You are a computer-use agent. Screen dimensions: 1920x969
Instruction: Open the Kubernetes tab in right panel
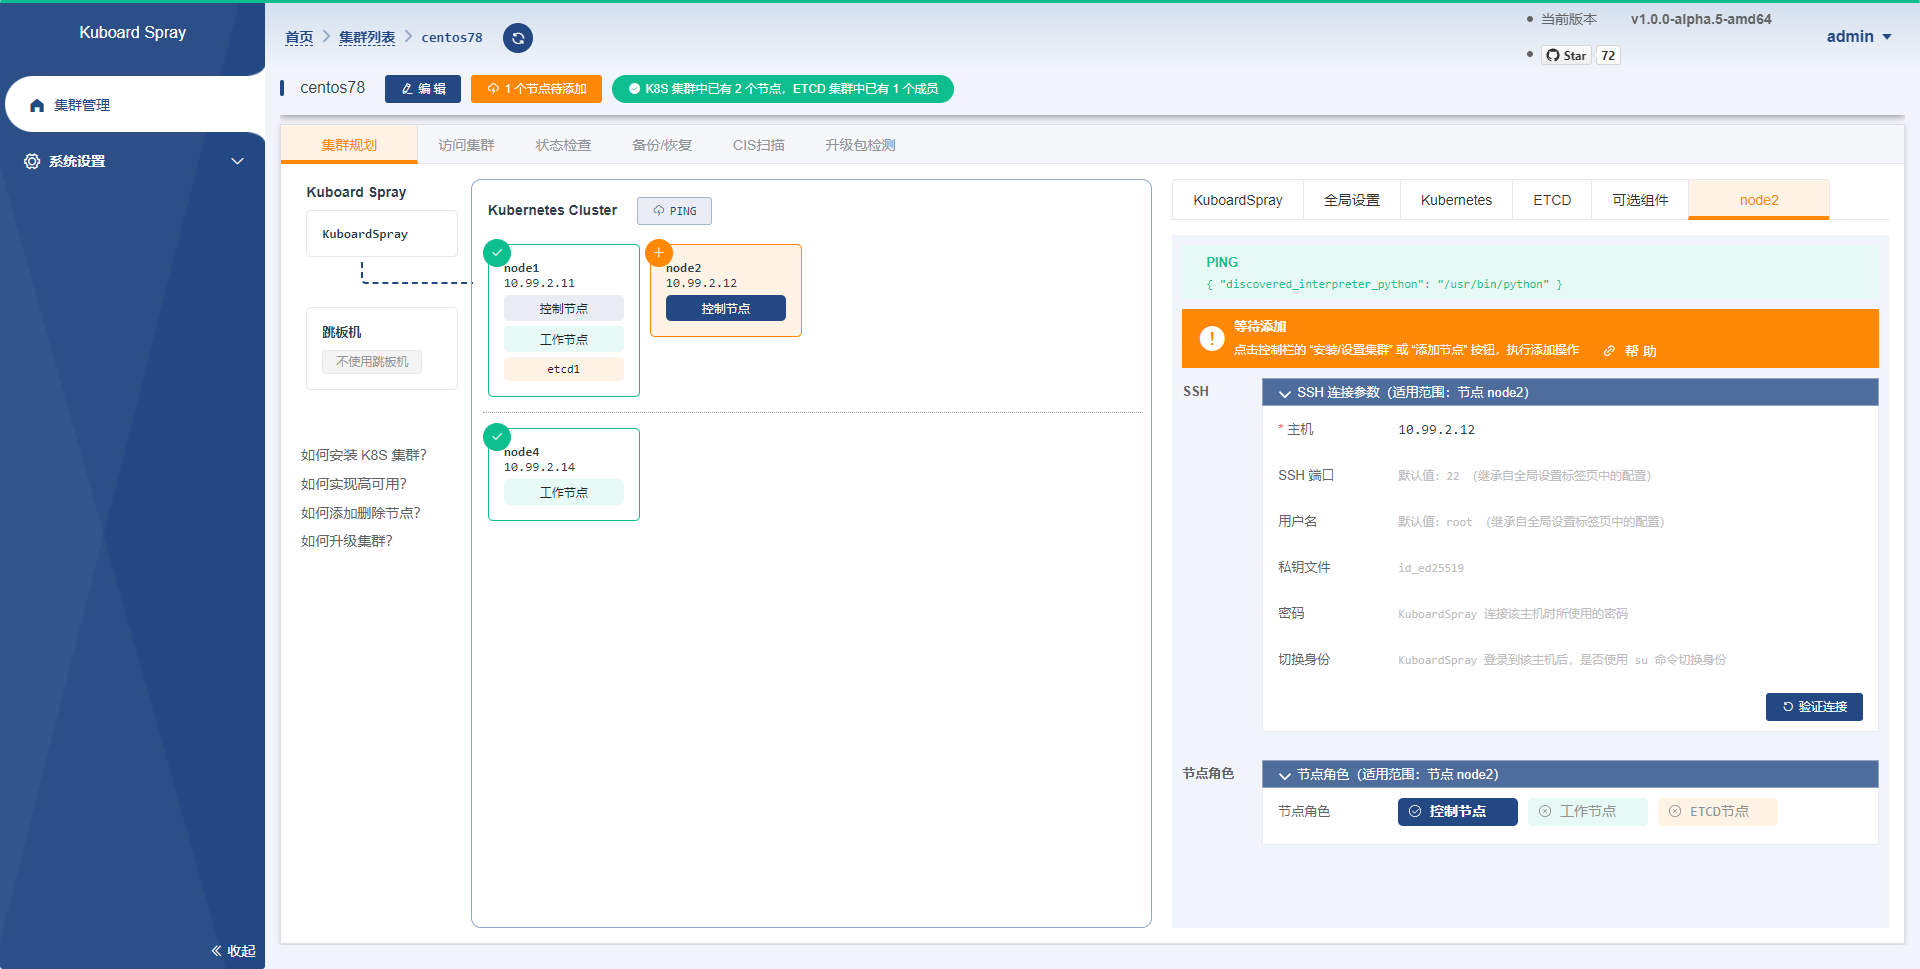(x=1456, y=200)
